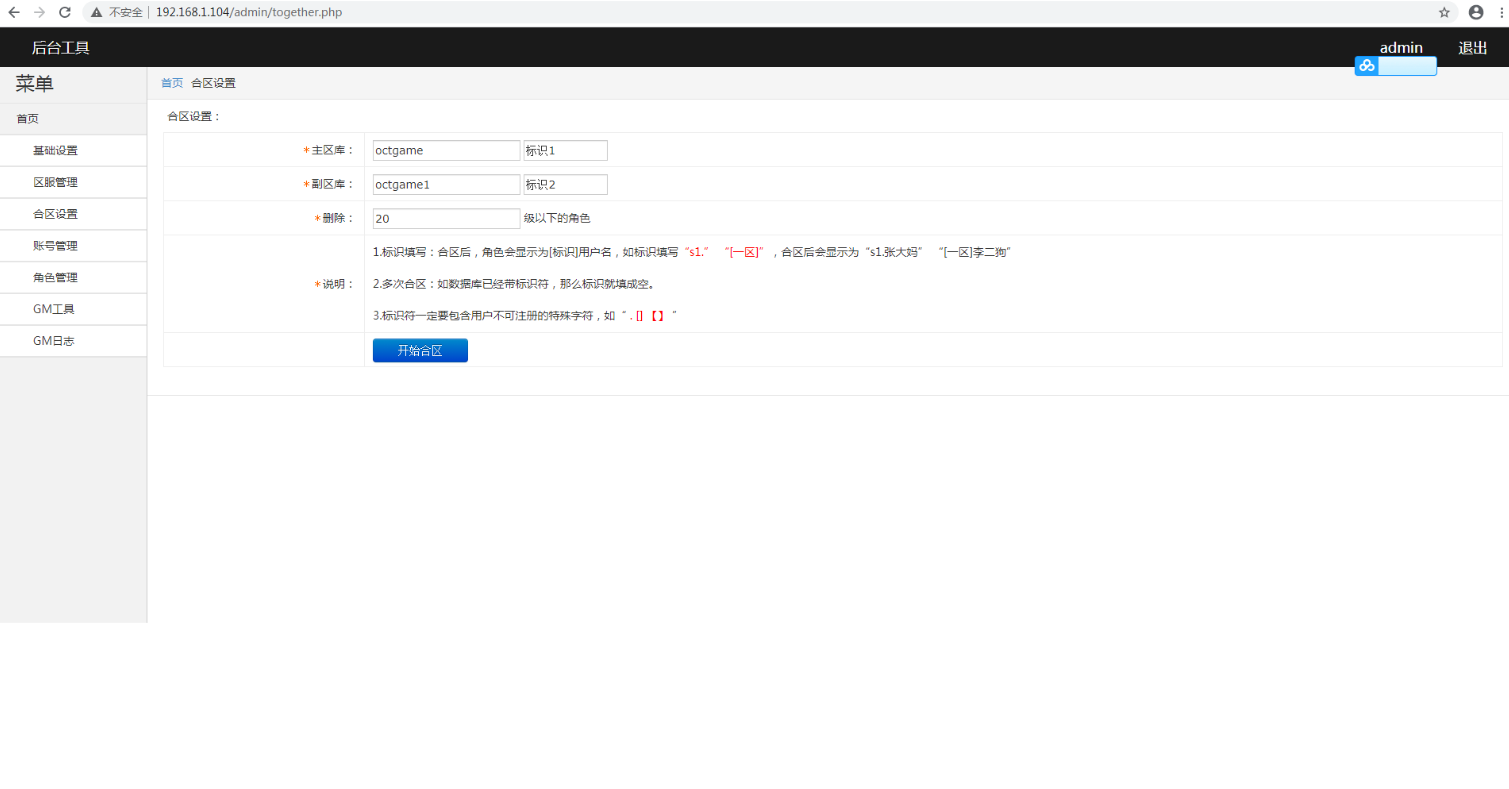Click the 退出 logout link
The width and height of the screenshot is (1509, 789).
pyautogui.click(x=1471, y=47)
